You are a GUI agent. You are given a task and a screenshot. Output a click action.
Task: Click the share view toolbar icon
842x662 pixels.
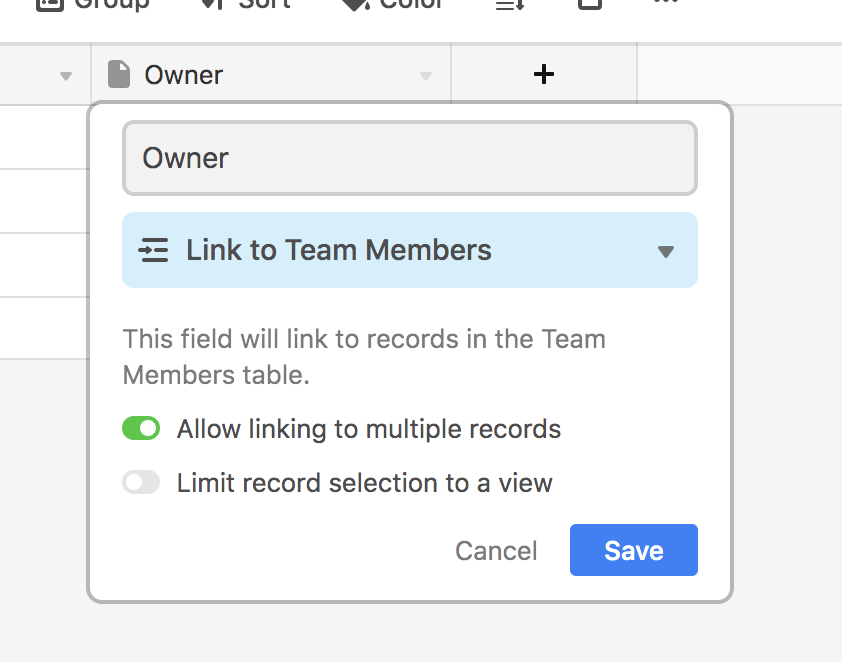[x=590, y=4]
